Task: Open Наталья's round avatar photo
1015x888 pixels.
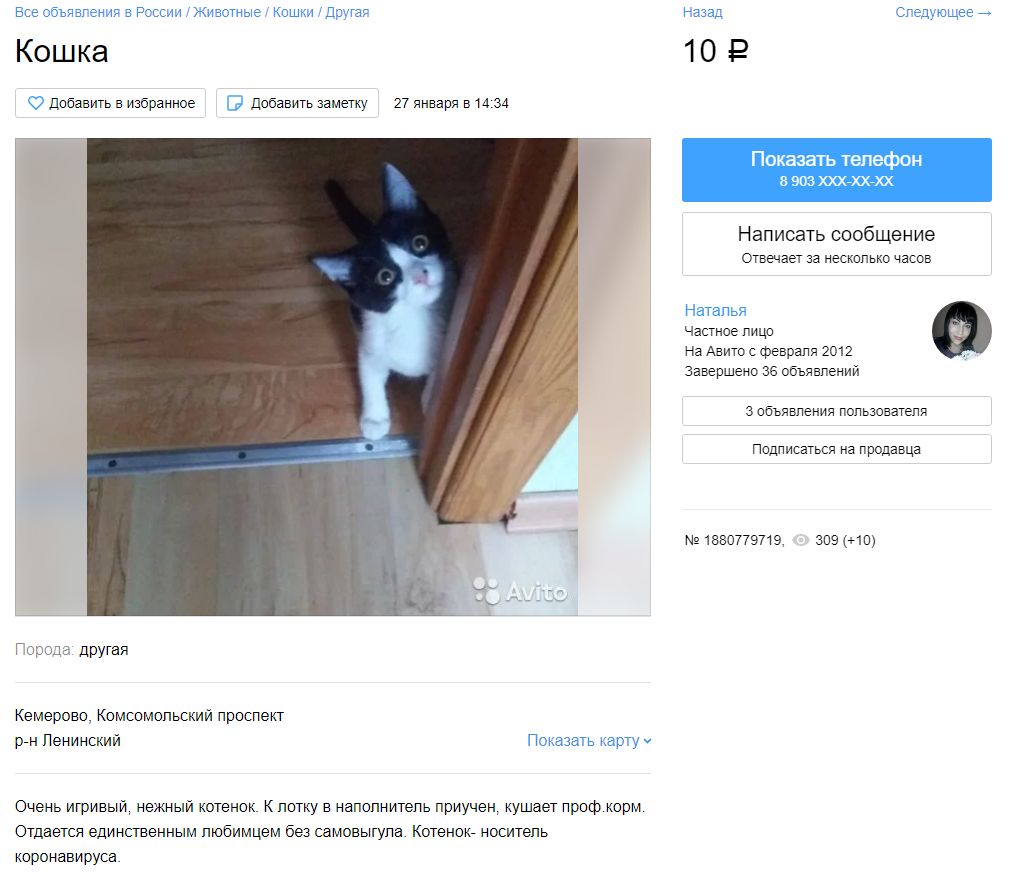Action: click(x=961, y=331)
